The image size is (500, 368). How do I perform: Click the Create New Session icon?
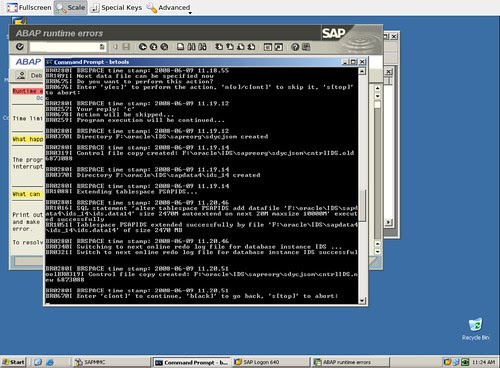tap(268, 47)
